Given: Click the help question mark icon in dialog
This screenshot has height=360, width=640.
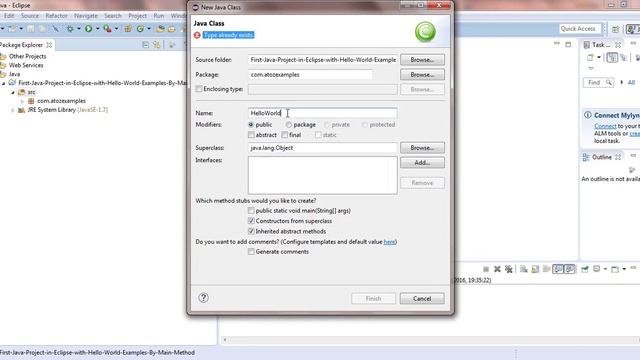Looking at the screenshot, I should click(203, 298).
